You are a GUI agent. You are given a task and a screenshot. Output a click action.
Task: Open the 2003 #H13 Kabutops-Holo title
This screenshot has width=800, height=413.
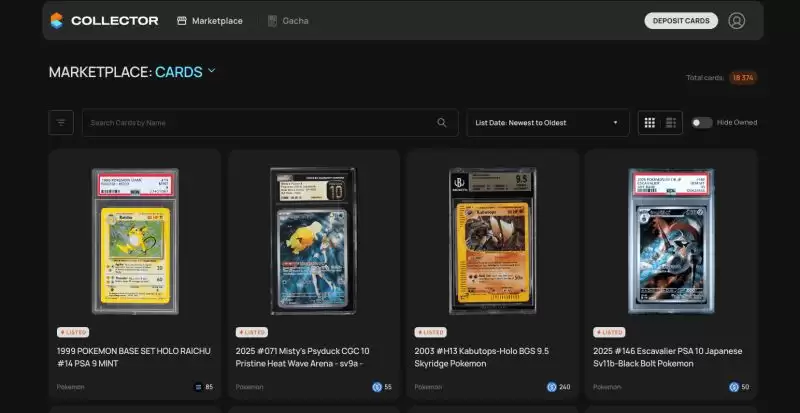tap(482, 357)
